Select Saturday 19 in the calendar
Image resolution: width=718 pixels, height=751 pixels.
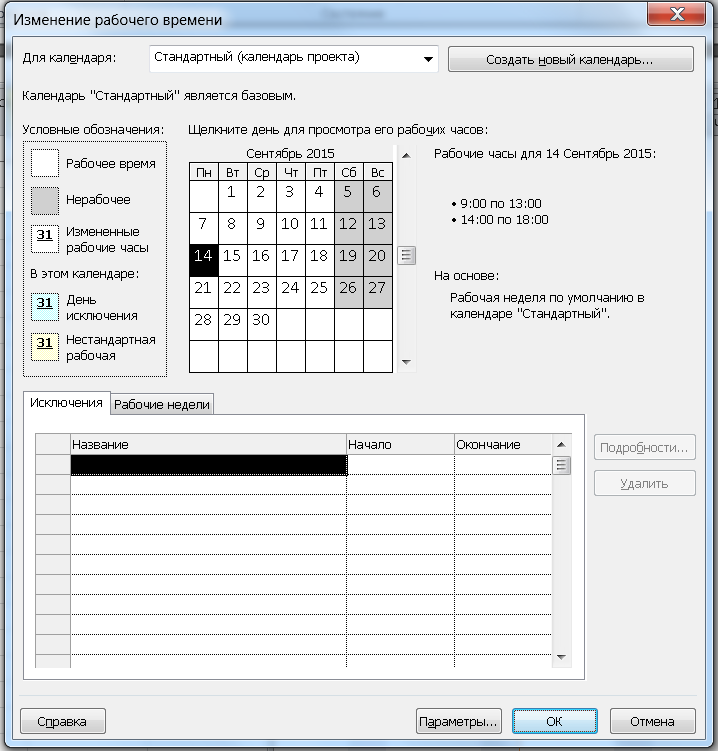pos(349,260)
